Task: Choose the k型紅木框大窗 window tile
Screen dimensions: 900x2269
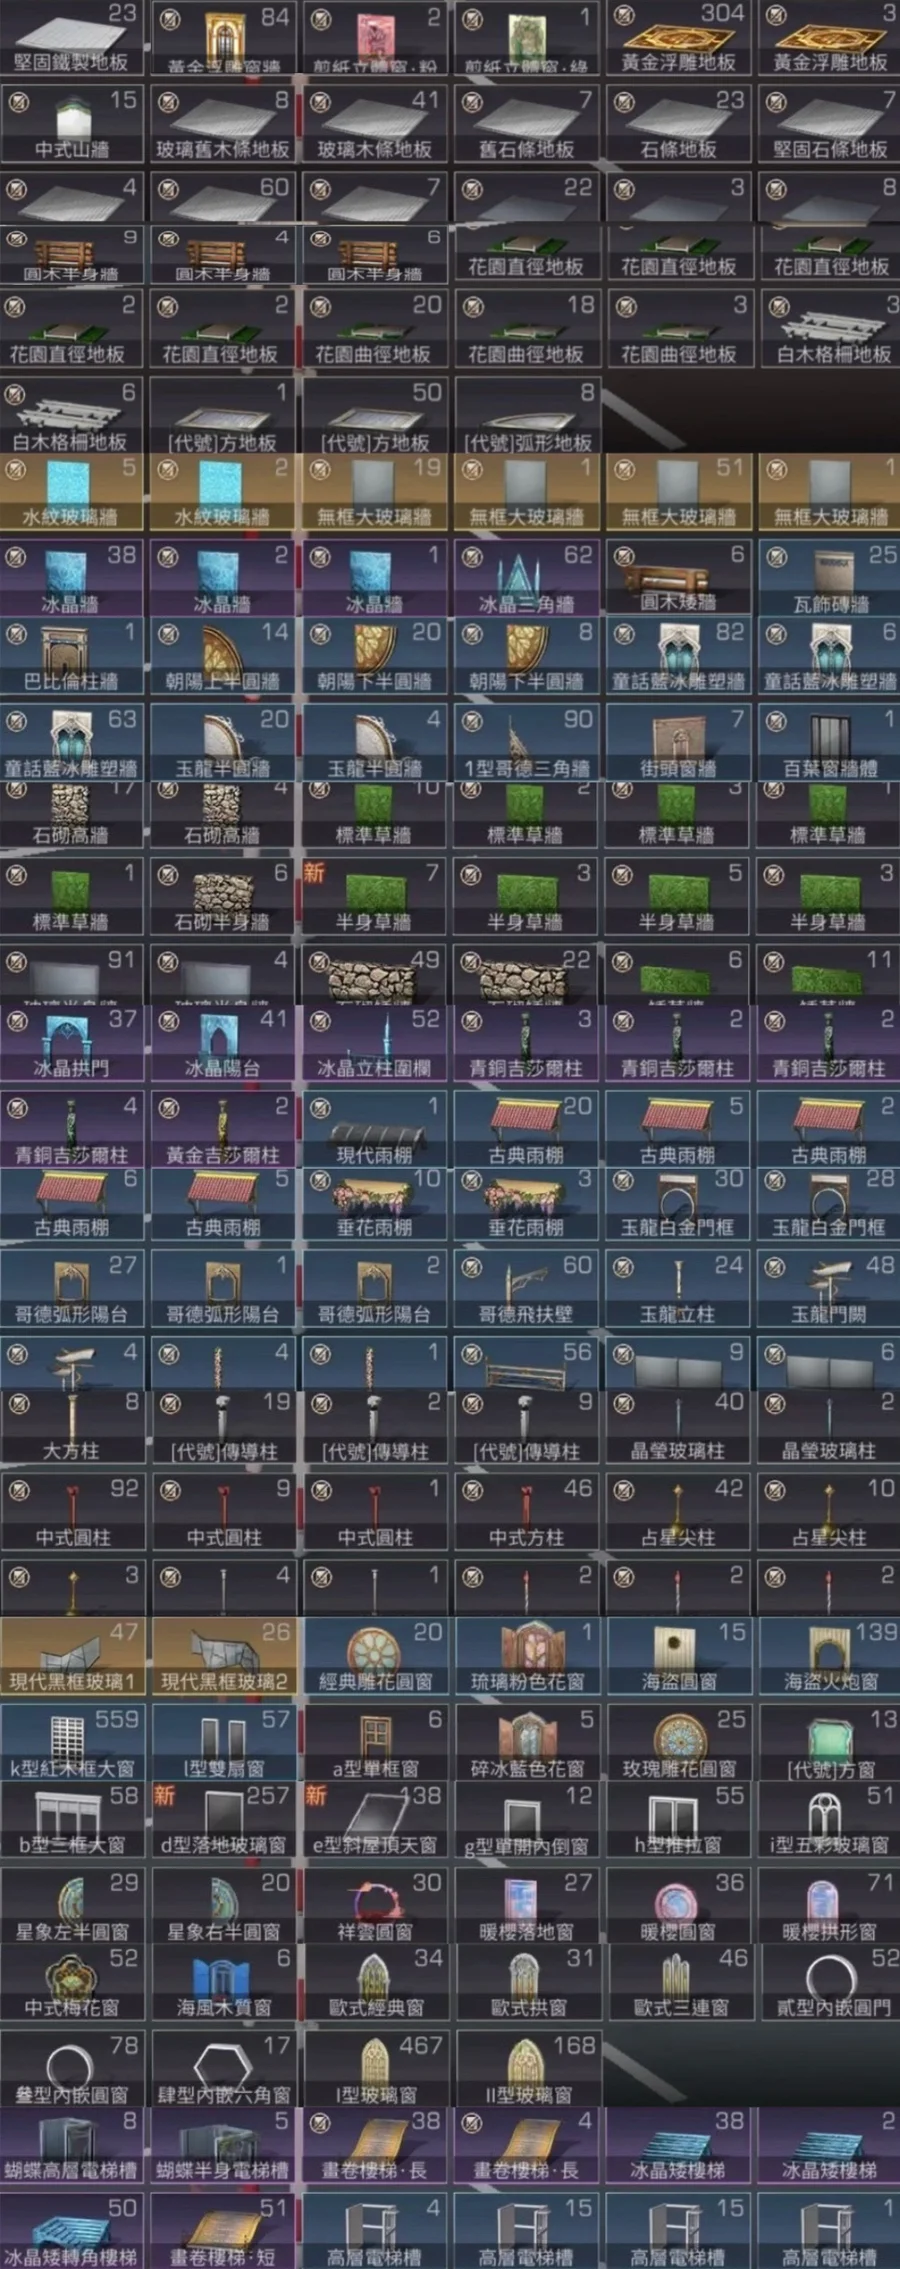Action: coord(73,1743)
